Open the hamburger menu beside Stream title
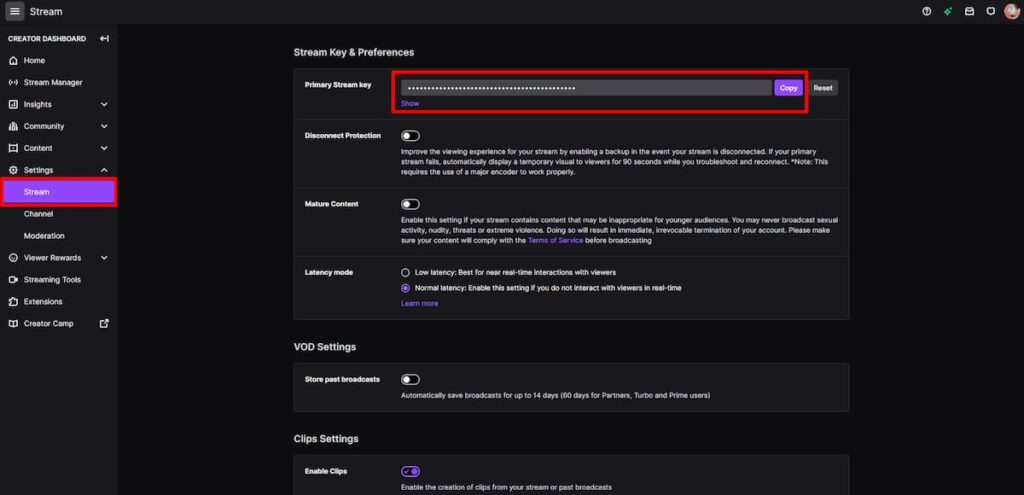Image resolution: width=1024 pixels, height=495 pixels. pos(15,12)
